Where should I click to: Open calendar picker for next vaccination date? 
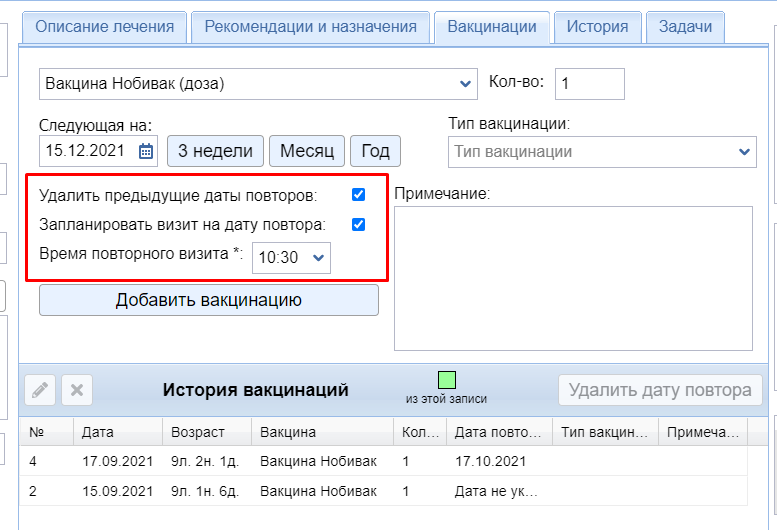pyautogui.click(x=146, y=152)
